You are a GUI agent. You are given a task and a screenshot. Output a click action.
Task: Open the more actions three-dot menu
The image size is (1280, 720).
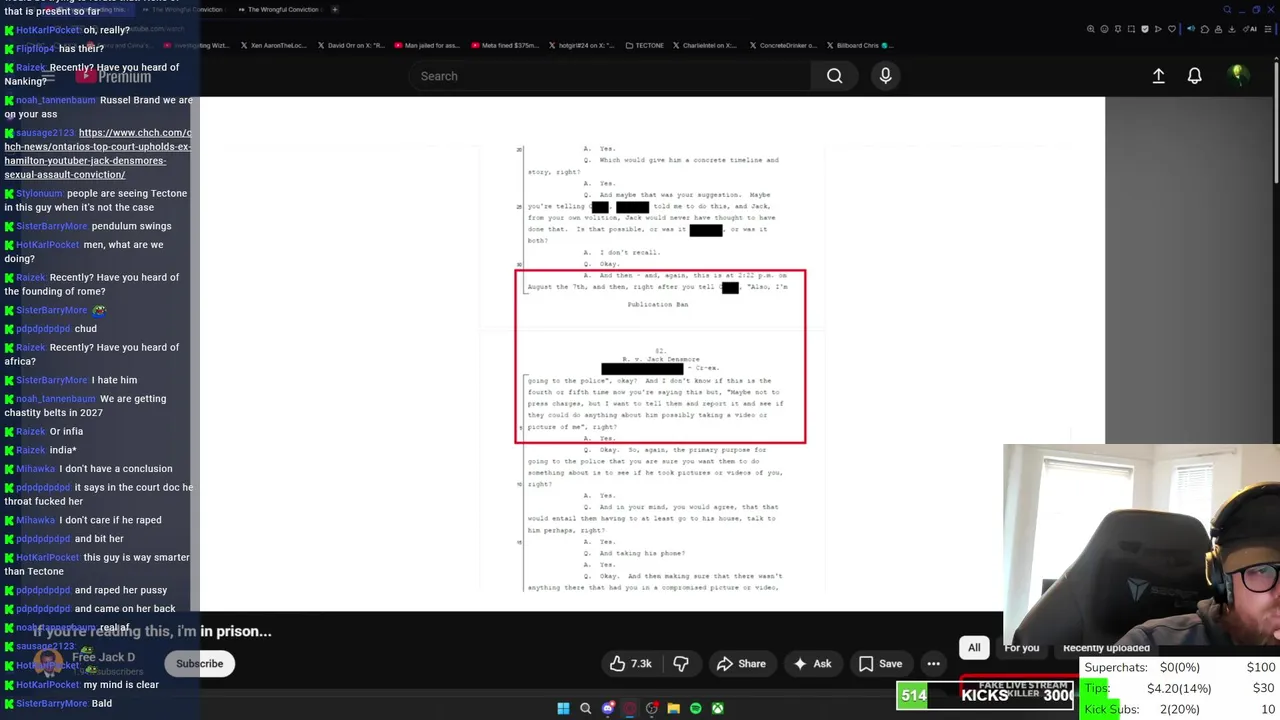[x=933, y=664]
